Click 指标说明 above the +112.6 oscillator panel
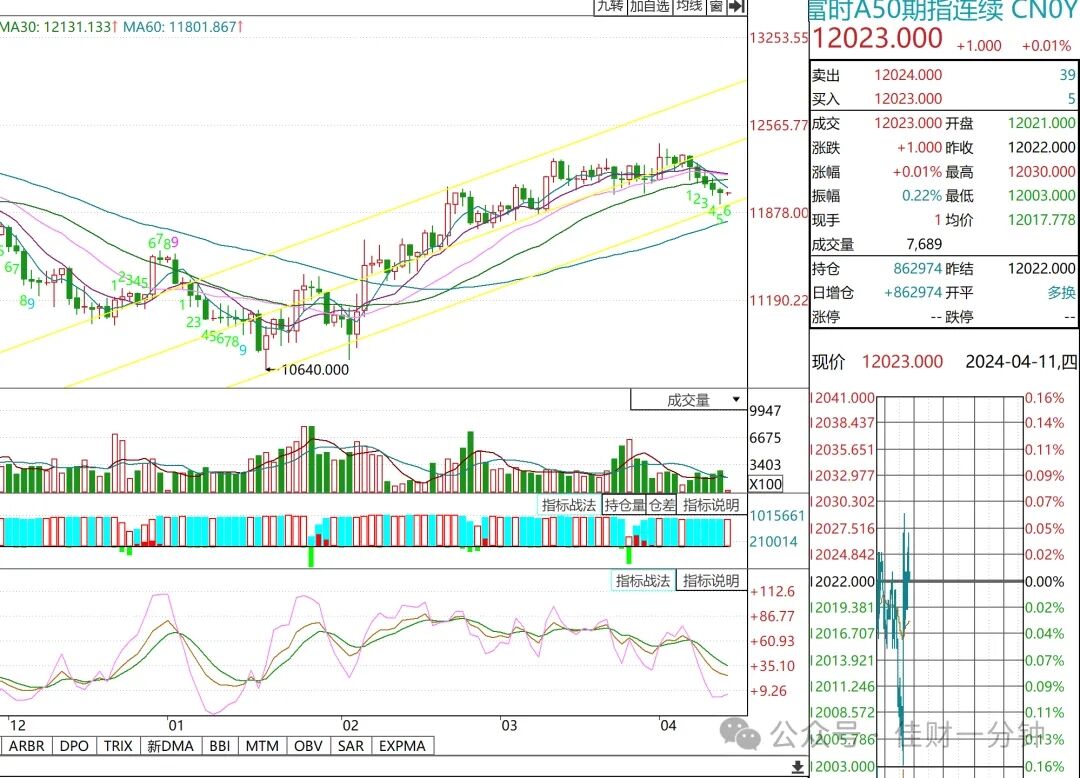Image resolution: width=1080 pixels, height=778 pixels. click(711, 580)
